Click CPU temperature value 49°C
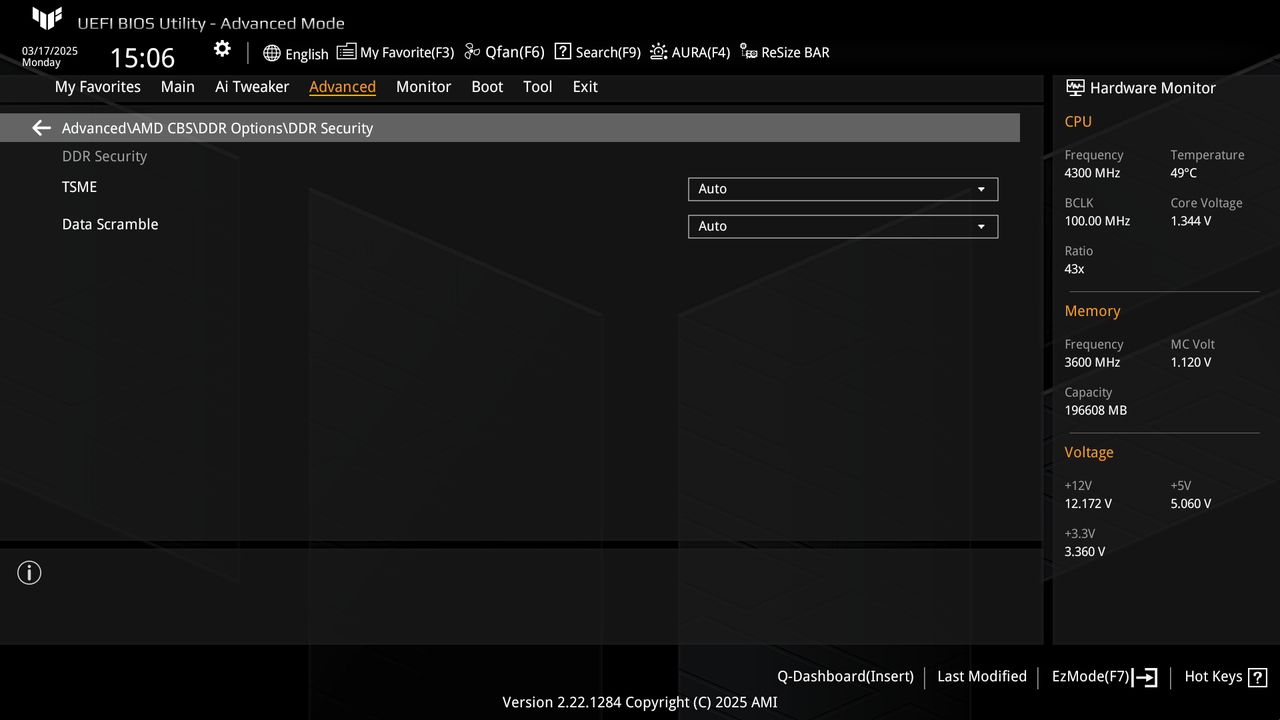 click(1184, 173)
